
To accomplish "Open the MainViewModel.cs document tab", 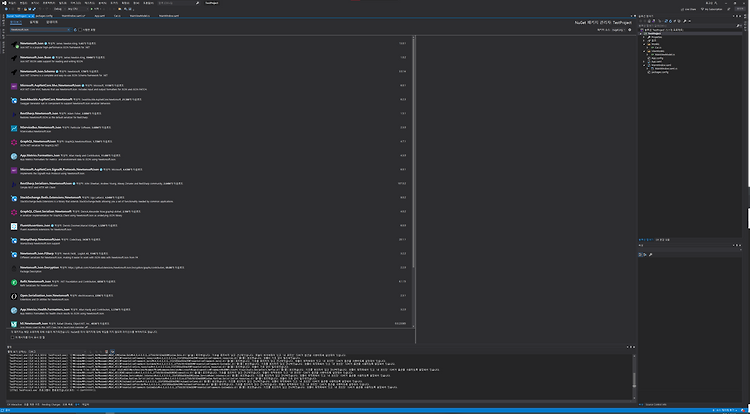I will click(x=140, y=16).
